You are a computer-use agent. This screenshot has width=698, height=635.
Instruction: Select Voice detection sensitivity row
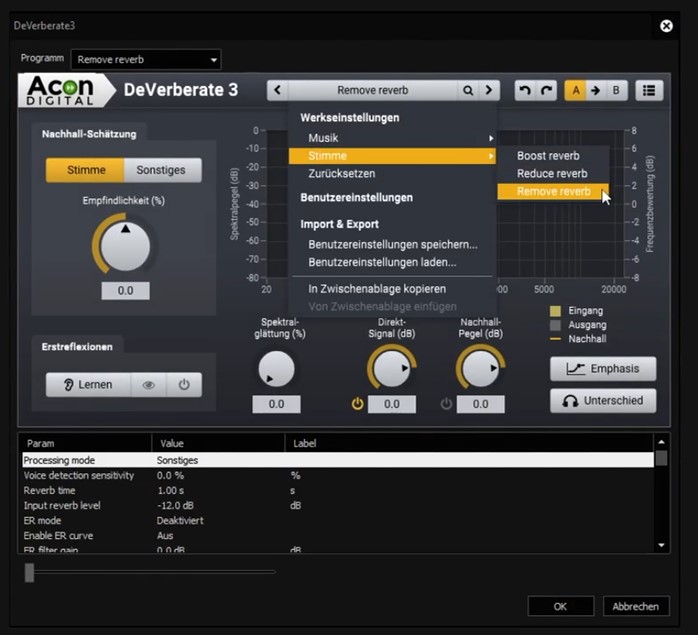(x=338, y=476)
